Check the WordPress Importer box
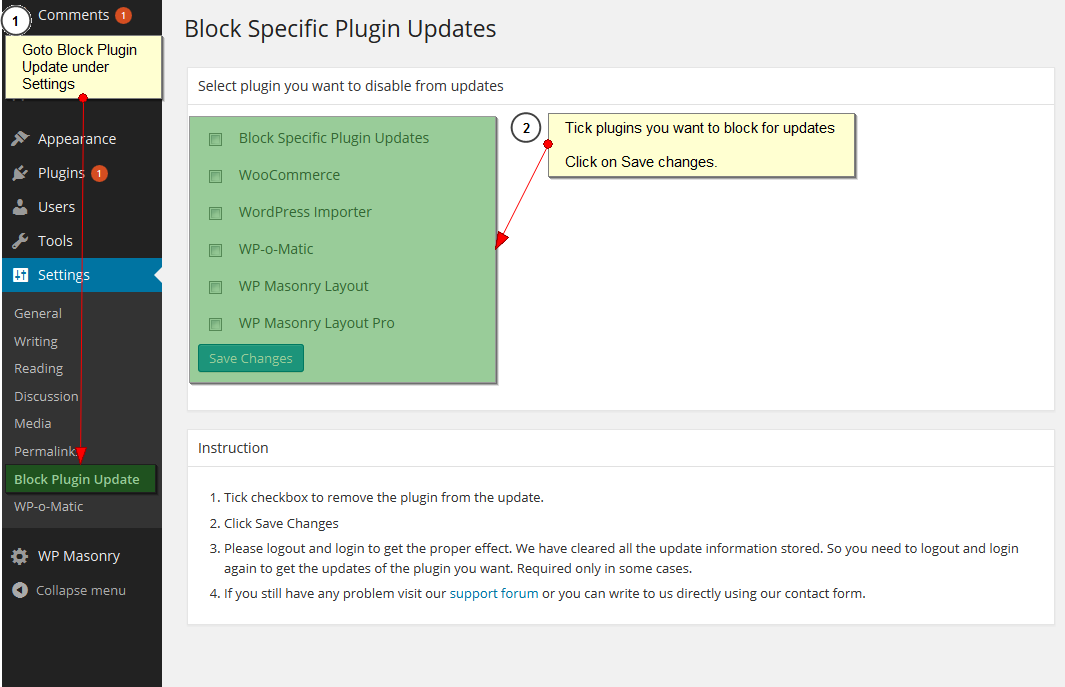The height and width of the screenshot is (687, 1065). (x=215, y=213)
